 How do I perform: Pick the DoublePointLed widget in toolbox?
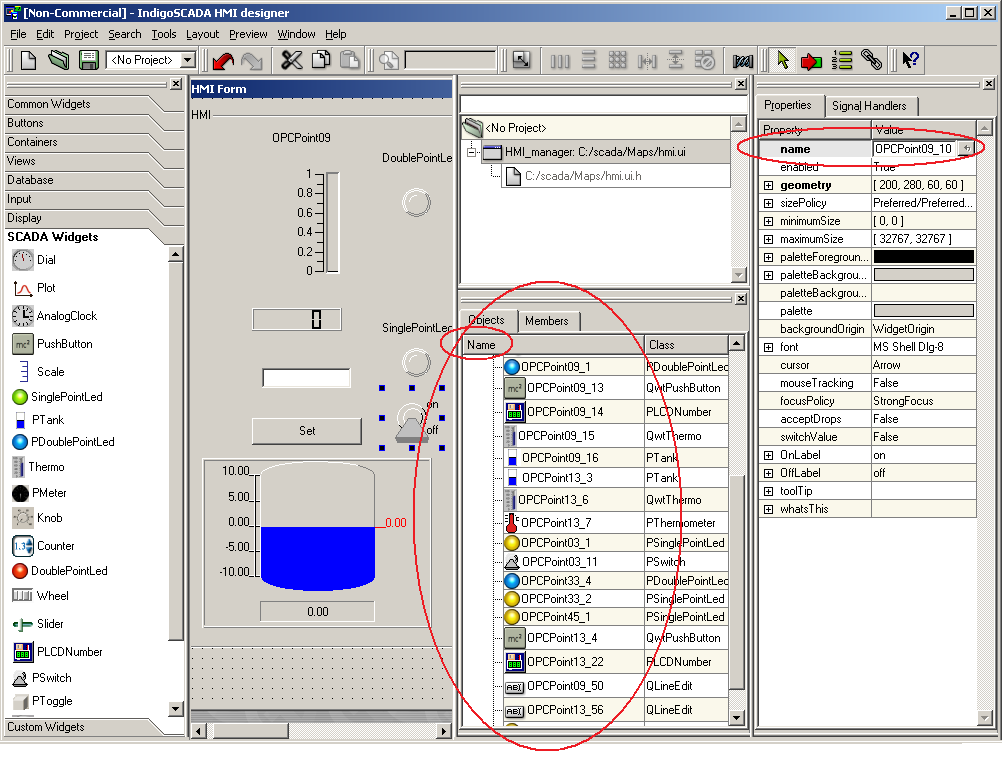[x=60, y=571]
